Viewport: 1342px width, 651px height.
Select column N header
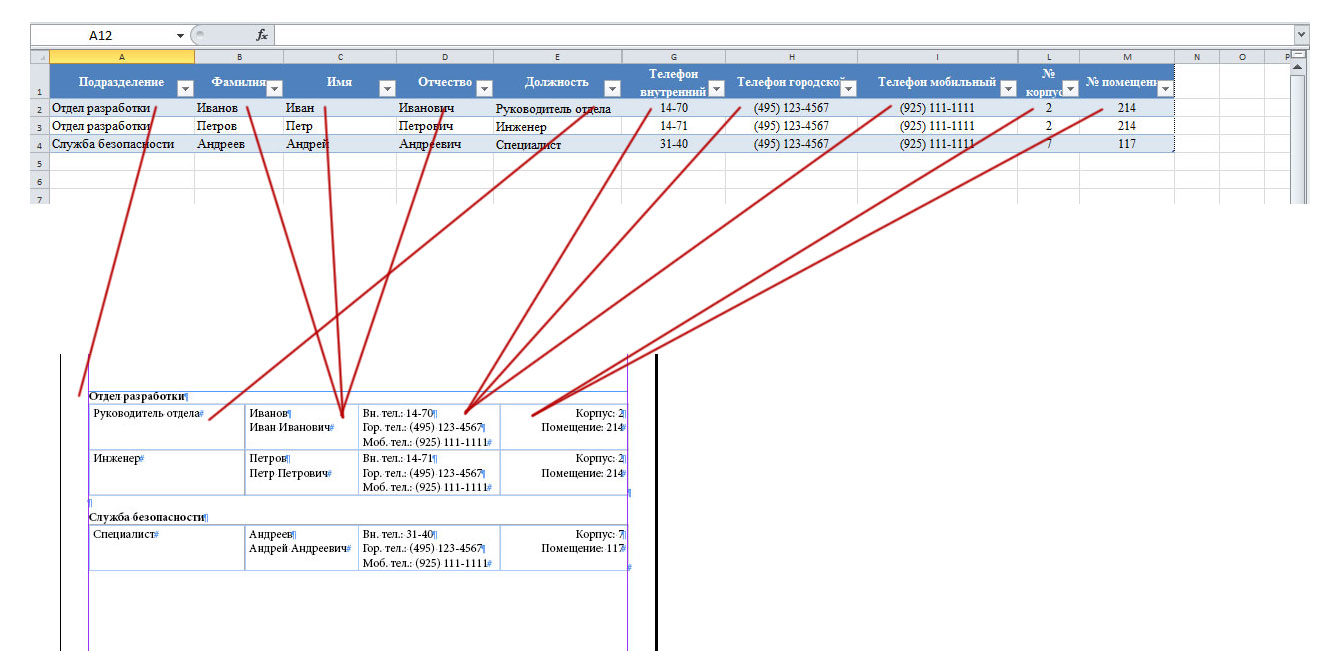pos(1196,57)
